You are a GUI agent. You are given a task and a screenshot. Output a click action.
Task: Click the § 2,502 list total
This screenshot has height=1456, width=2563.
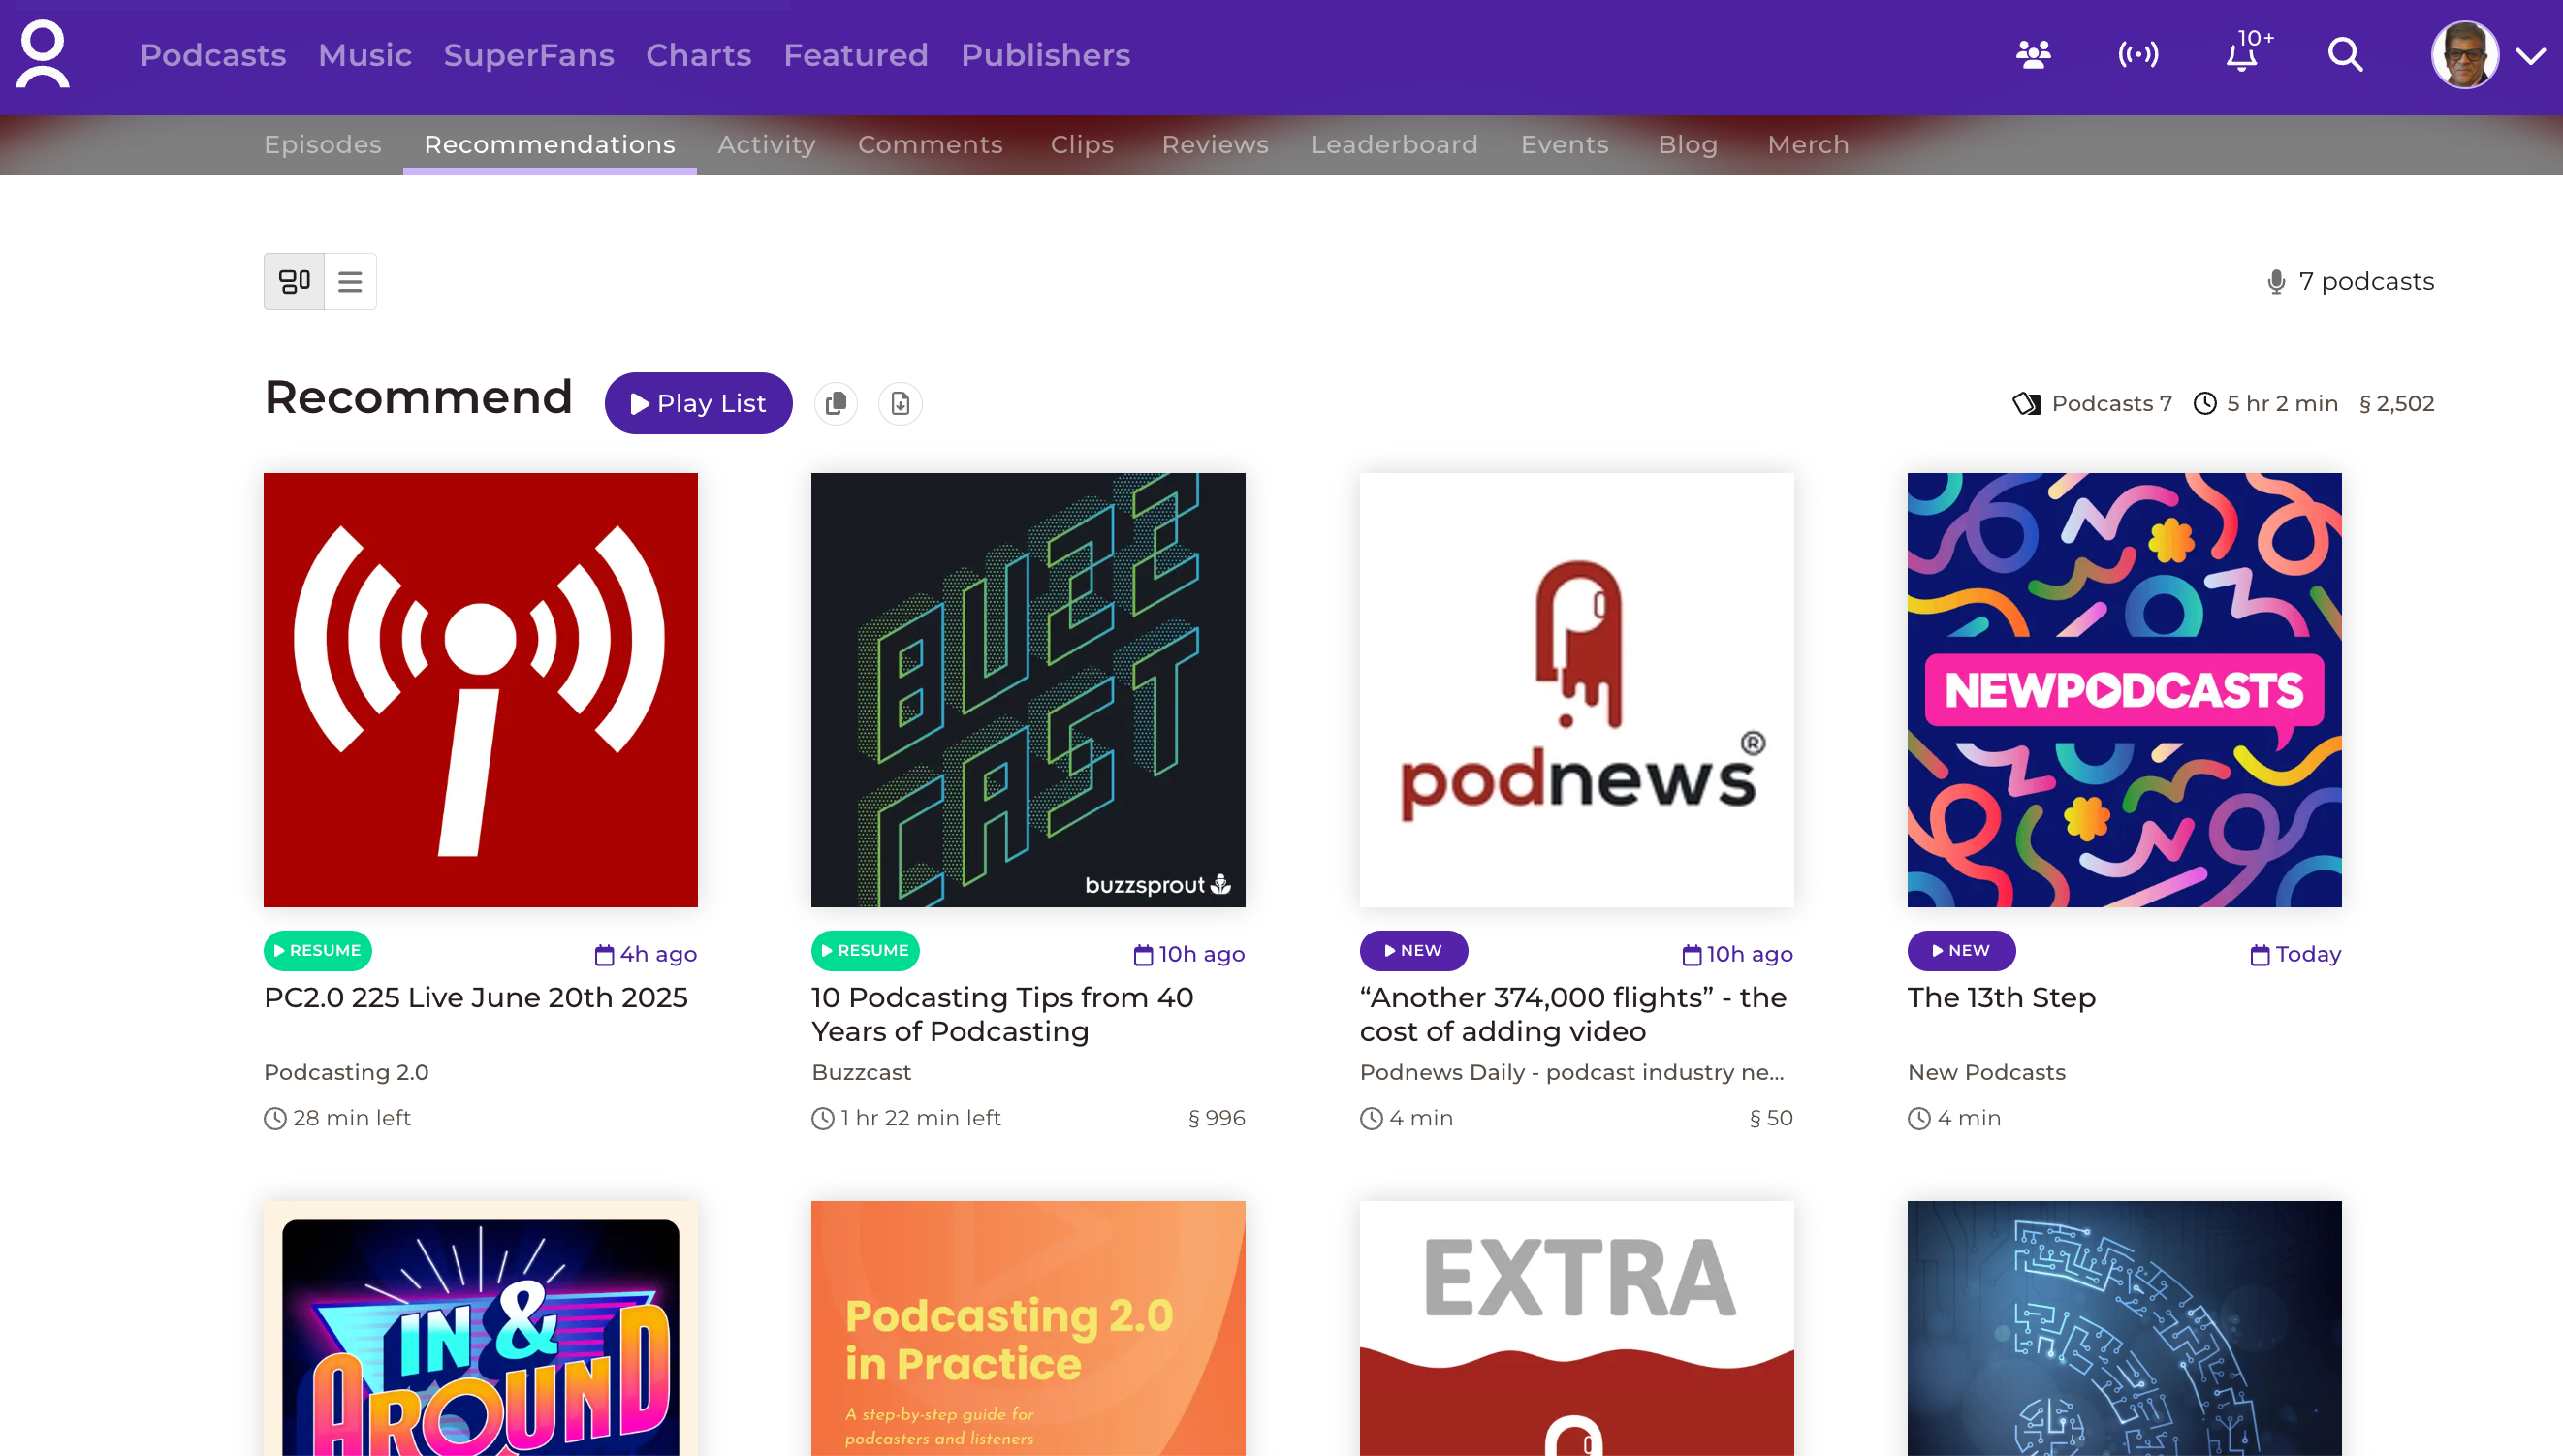[x=2397, y=404]
